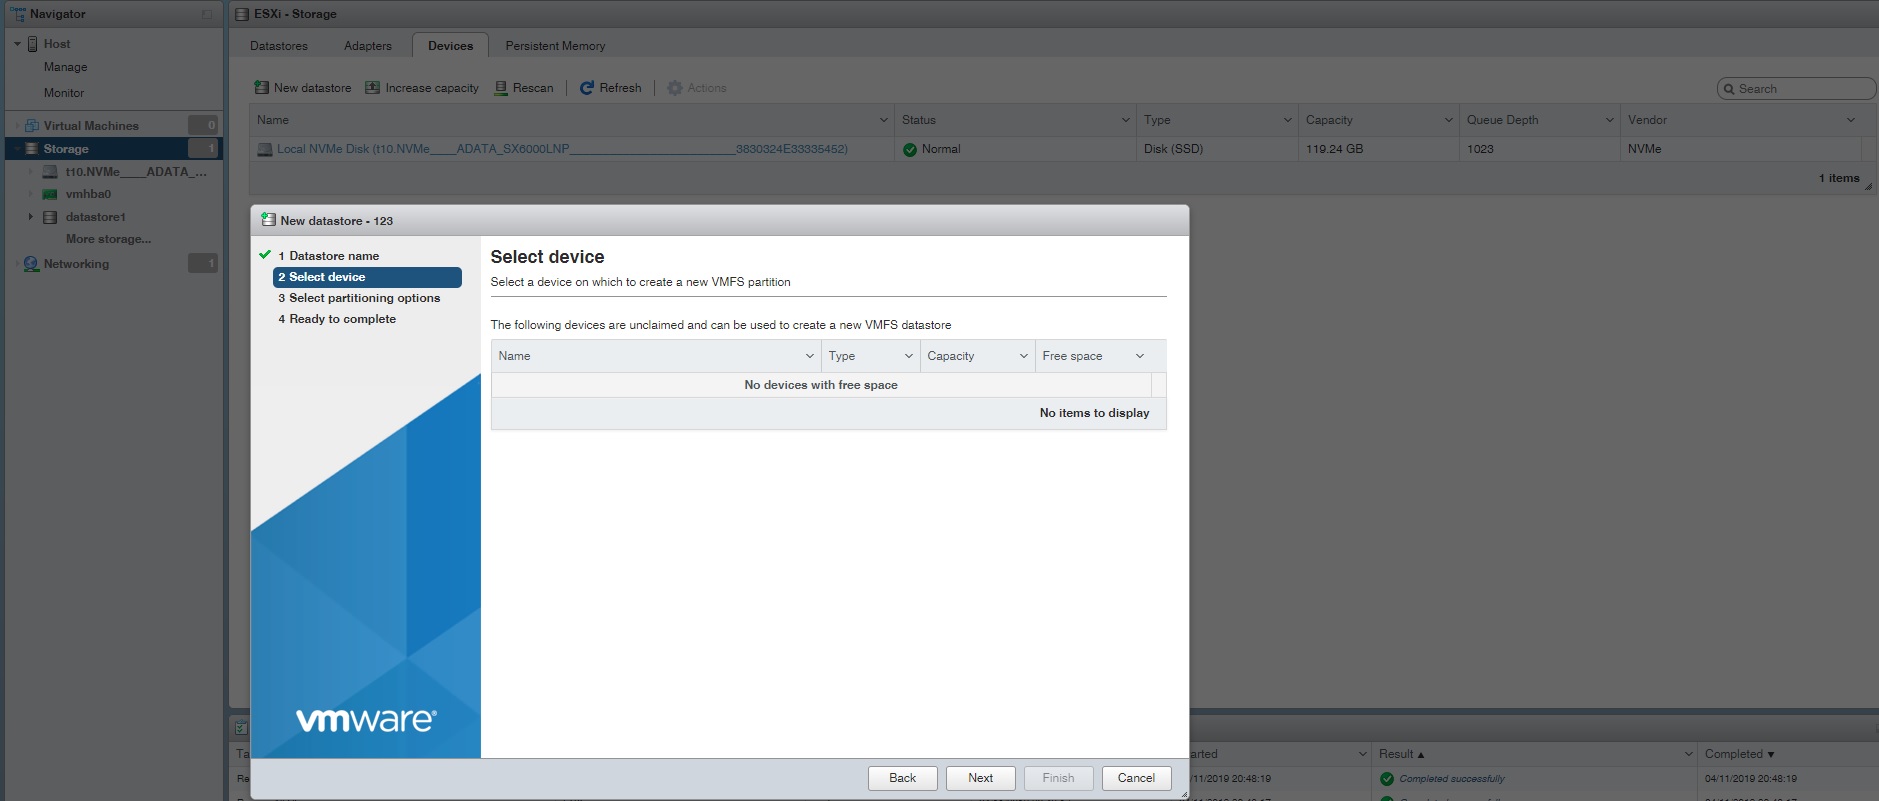Click the datastore1 icon in tree
The width and height of the screenshot is (1879, 801).
tap(50, 217)
